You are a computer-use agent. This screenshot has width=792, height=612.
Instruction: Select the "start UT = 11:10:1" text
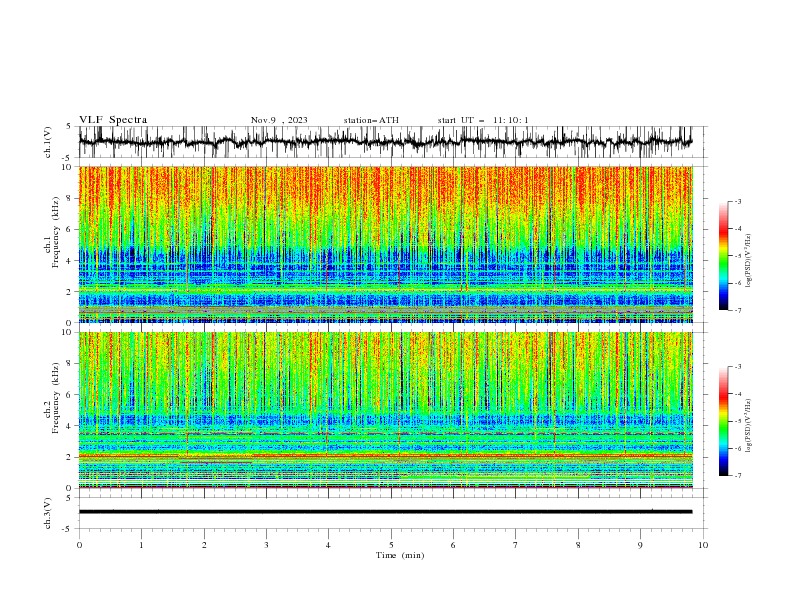pyautogui.click(x=483, y=120)
